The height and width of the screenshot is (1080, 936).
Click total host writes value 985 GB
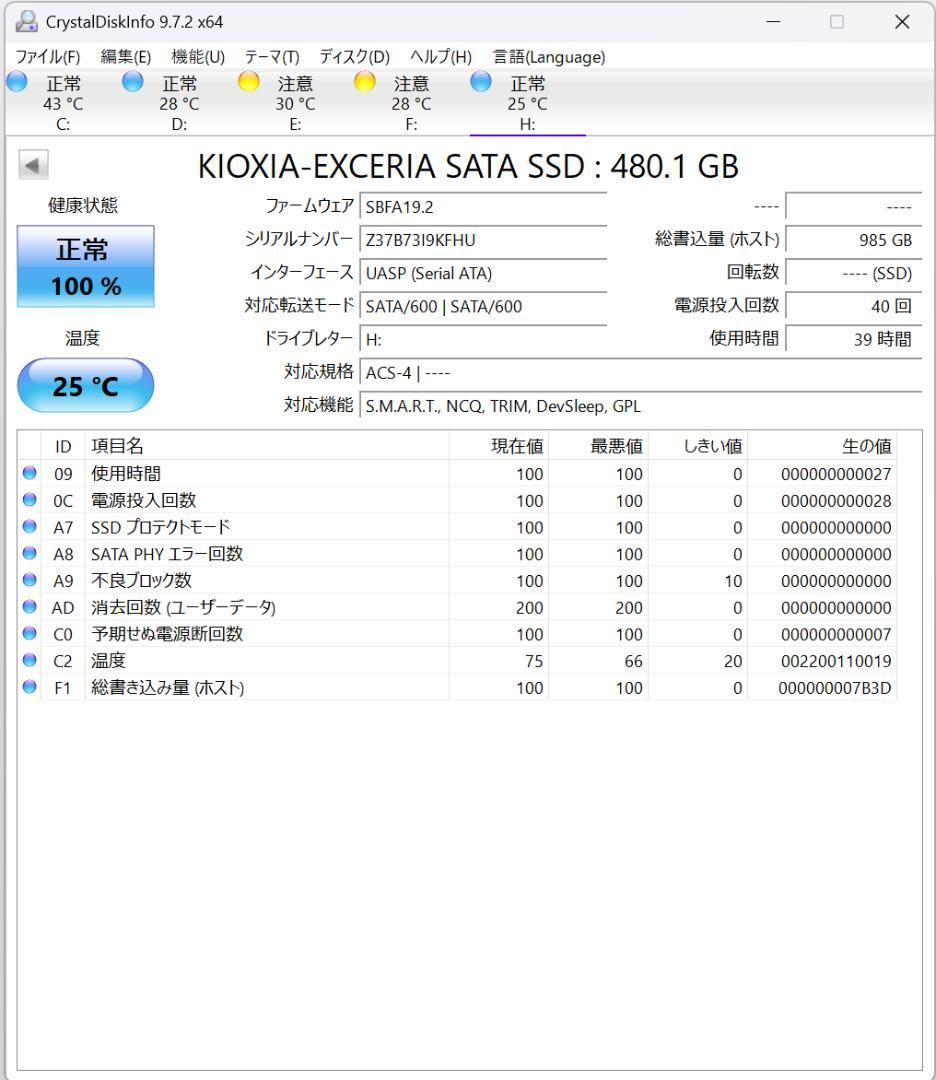(x=853, y=240)
